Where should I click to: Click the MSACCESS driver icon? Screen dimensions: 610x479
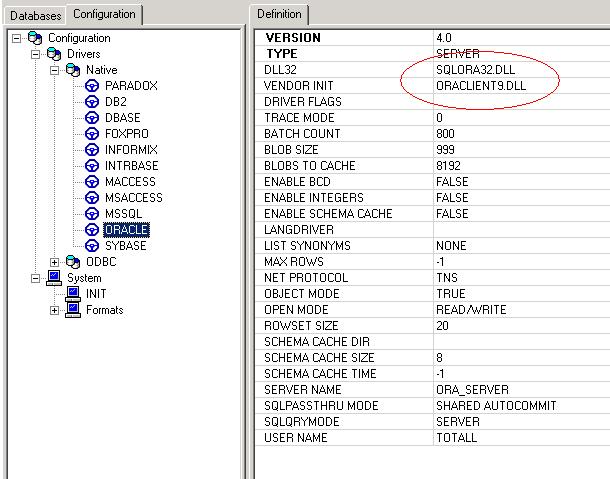click(x=92, y=198)
